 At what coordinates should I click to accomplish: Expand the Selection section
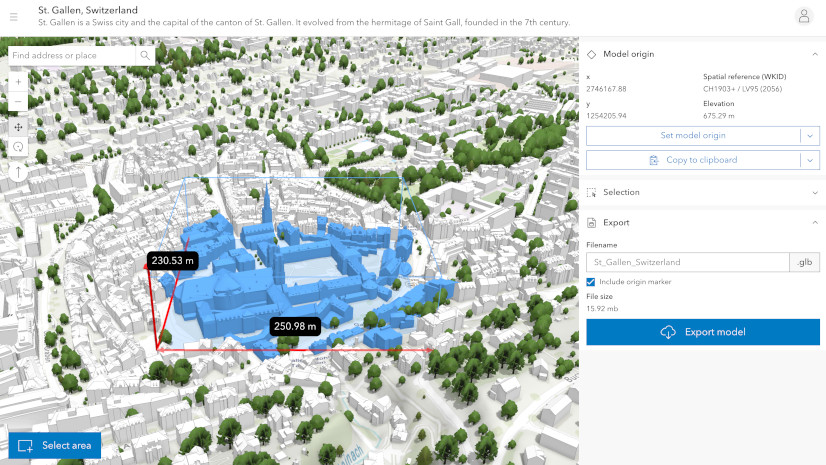click(x=815, y=192)
